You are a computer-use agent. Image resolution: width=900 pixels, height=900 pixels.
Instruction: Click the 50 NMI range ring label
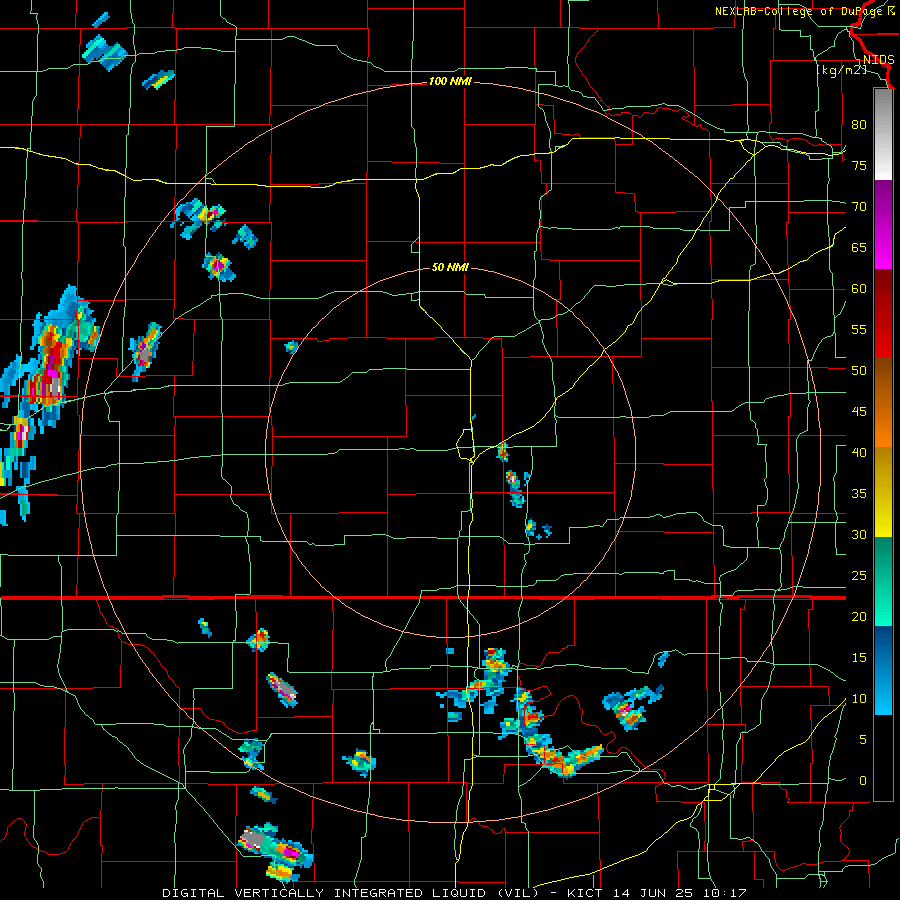tap(450, 267)
